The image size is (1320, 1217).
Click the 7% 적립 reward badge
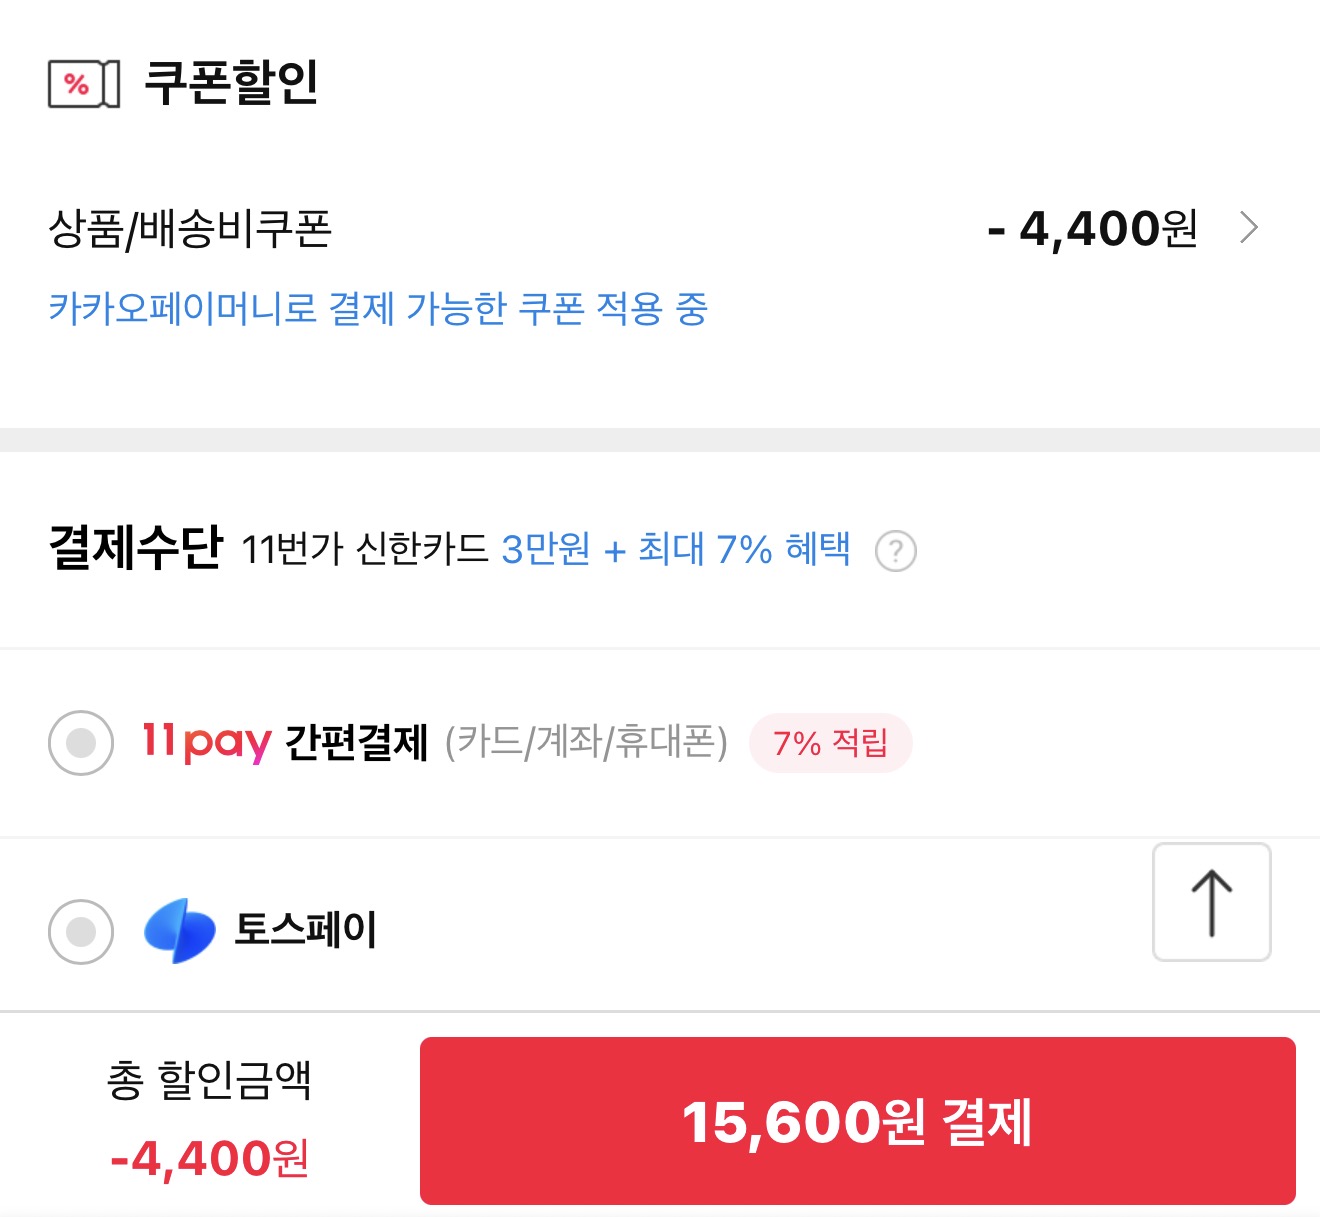830,742
